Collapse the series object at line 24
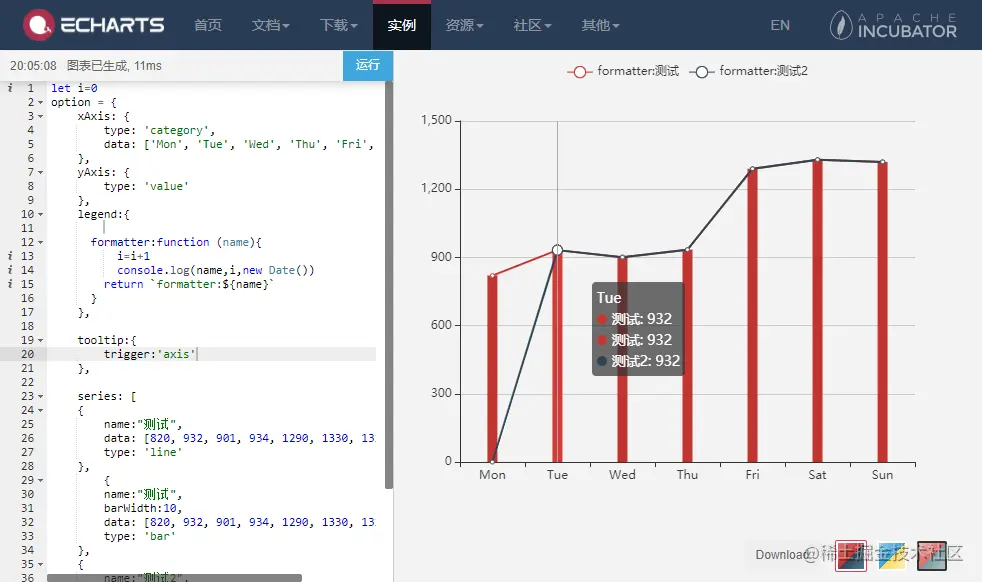Screen dimensions: 982x582 coord(41,410)
